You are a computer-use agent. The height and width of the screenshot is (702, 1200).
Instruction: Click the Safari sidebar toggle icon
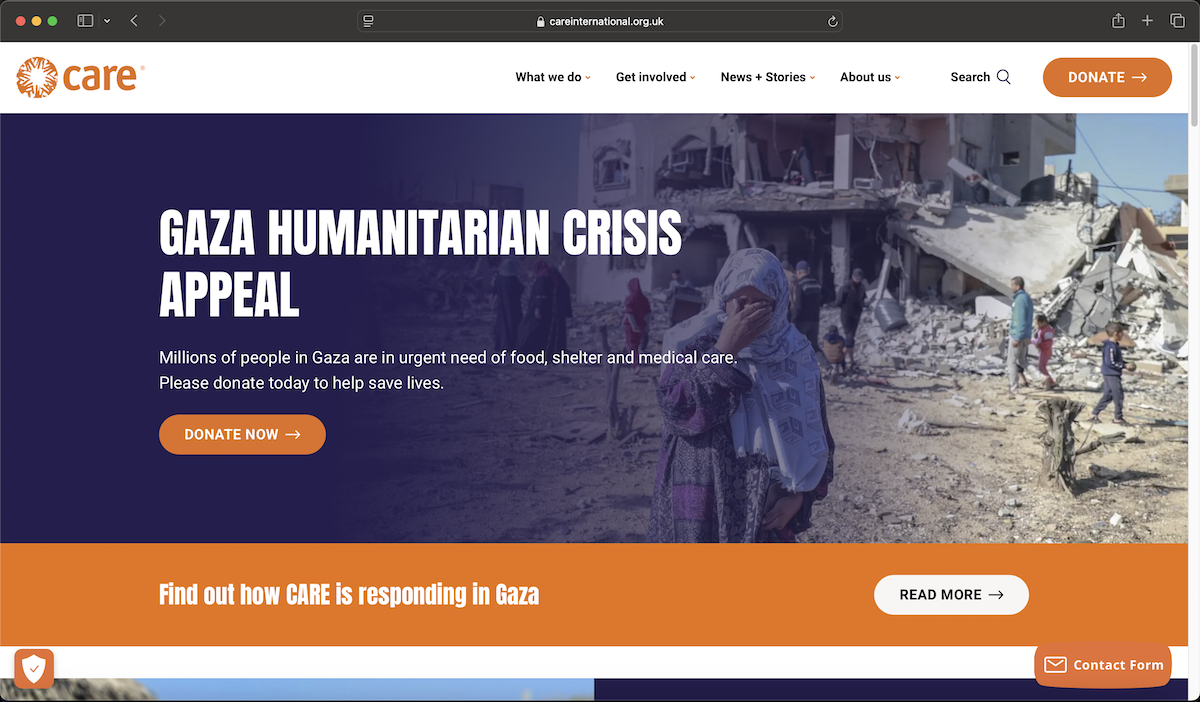click(86, 21)
